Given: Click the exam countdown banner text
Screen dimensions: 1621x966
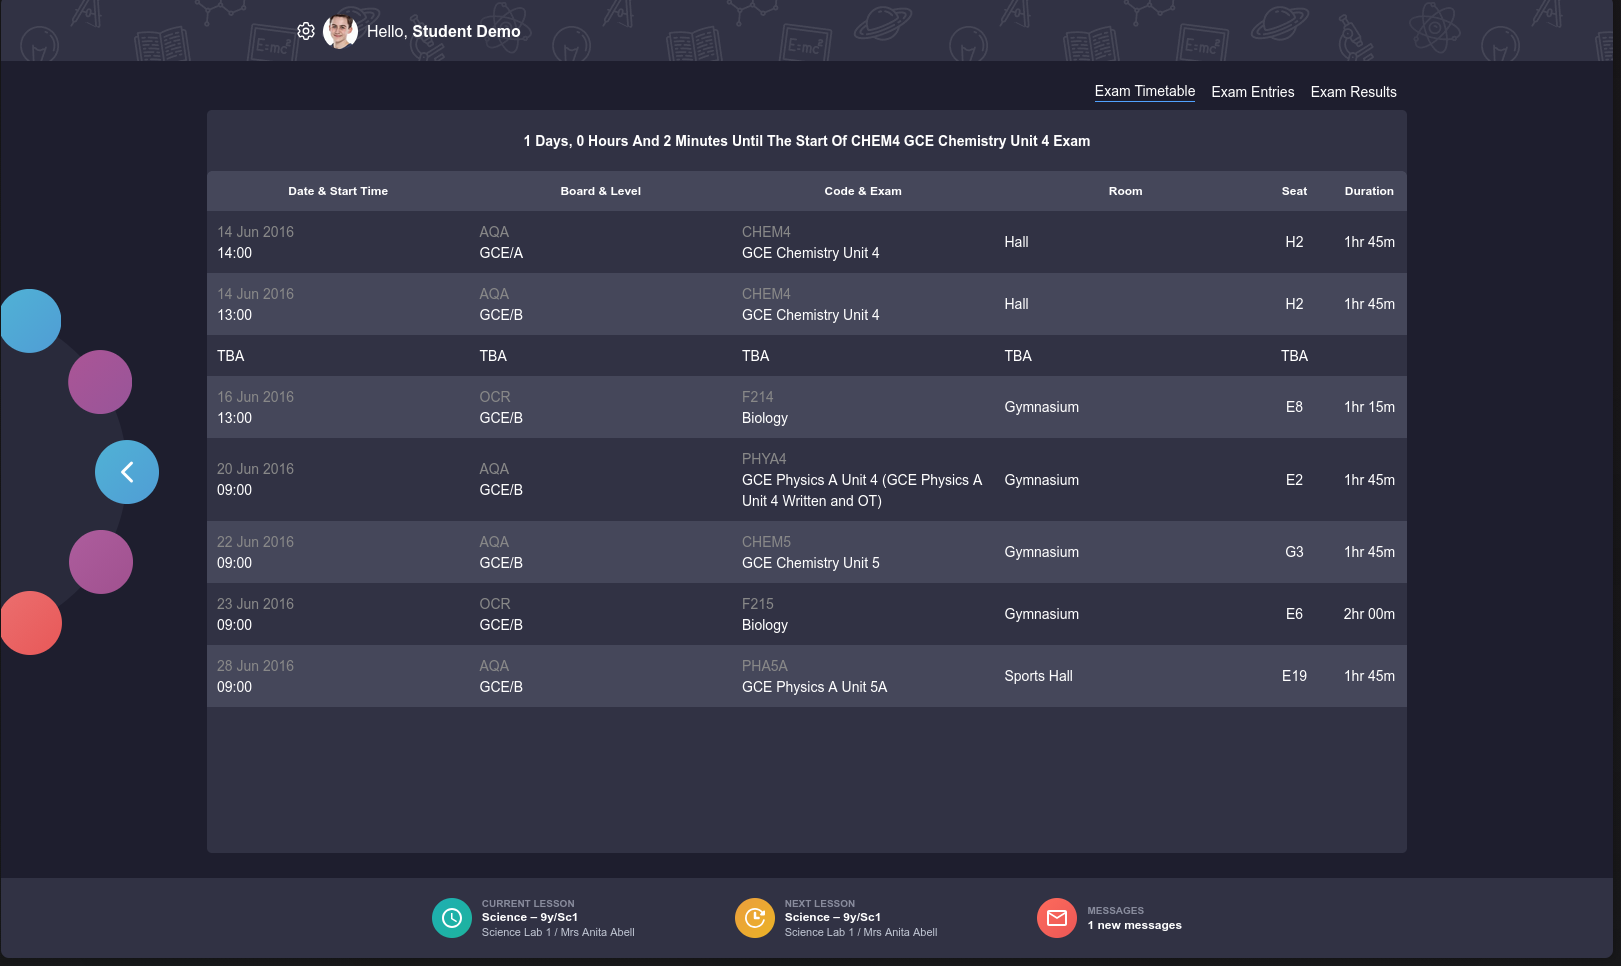Looking at the screenshot, I should (x=807, y=141).
